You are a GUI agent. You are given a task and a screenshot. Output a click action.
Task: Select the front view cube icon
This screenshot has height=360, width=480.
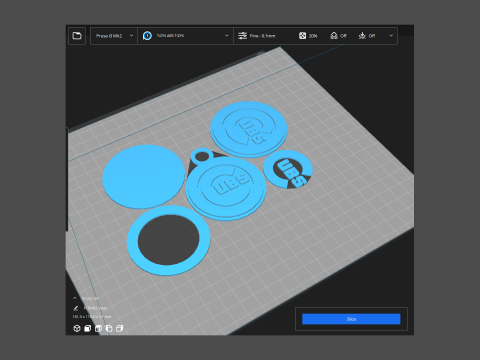click(88, 329)
